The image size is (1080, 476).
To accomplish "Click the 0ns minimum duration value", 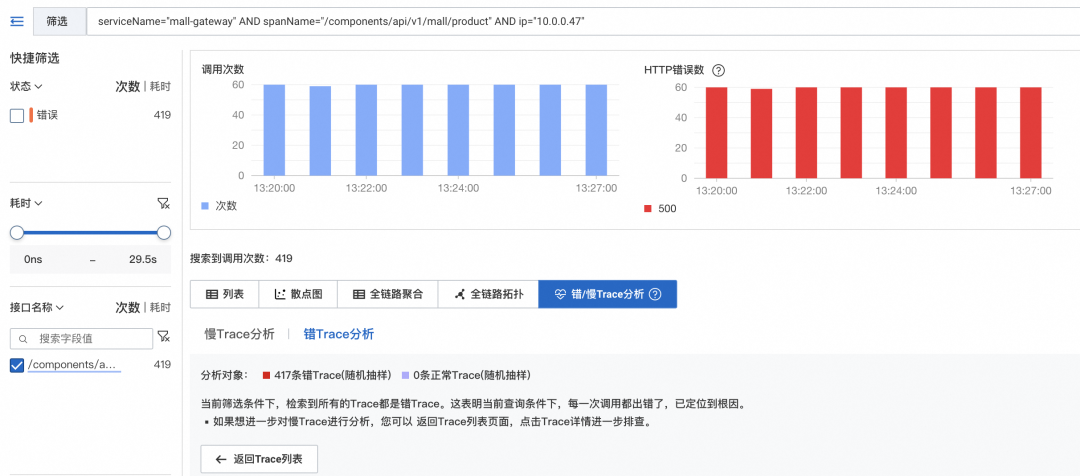I will click(x=33, y=260).
